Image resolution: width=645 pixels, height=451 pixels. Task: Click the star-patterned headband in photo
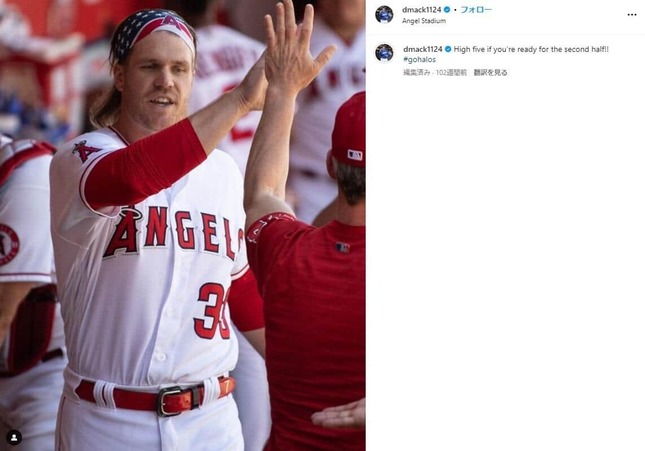(153, 33)
